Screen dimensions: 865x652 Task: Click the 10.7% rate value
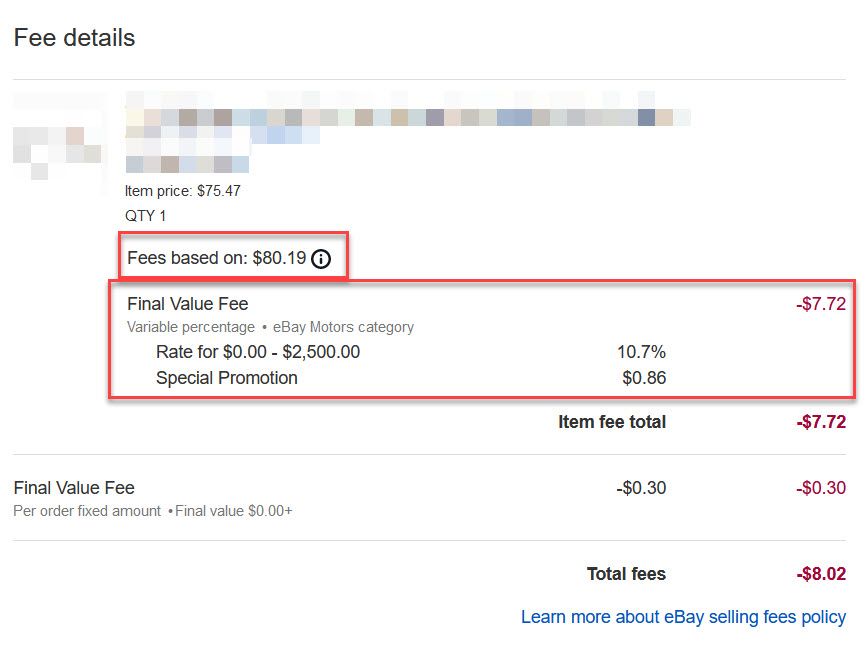point(642,352)
